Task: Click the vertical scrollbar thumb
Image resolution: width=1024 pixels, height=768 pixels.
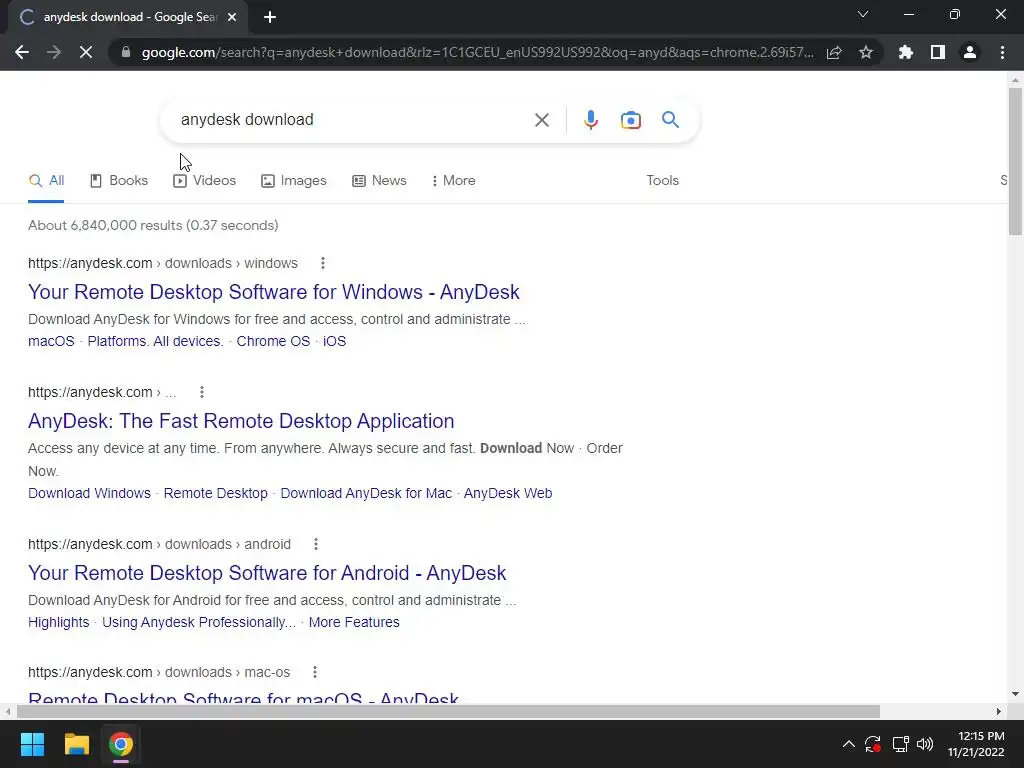Action: point(1015,161)
